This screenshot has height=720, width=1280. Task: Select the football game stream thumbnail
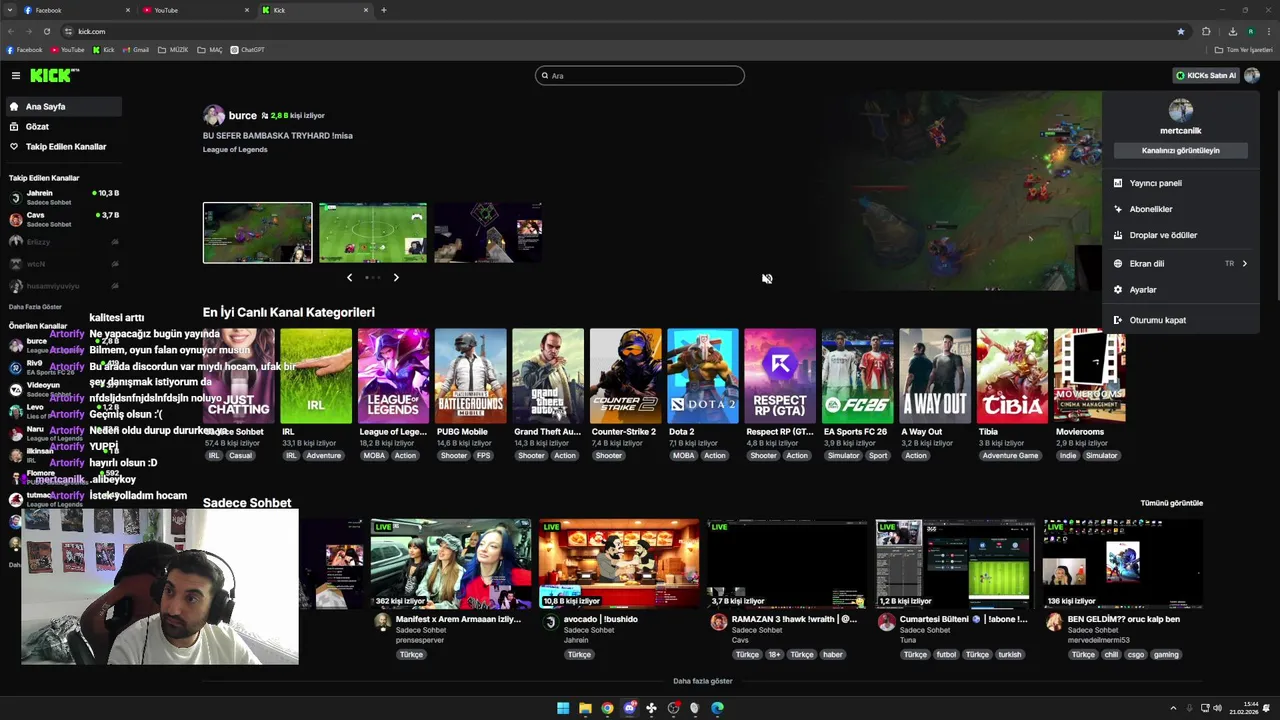point(373,233)
